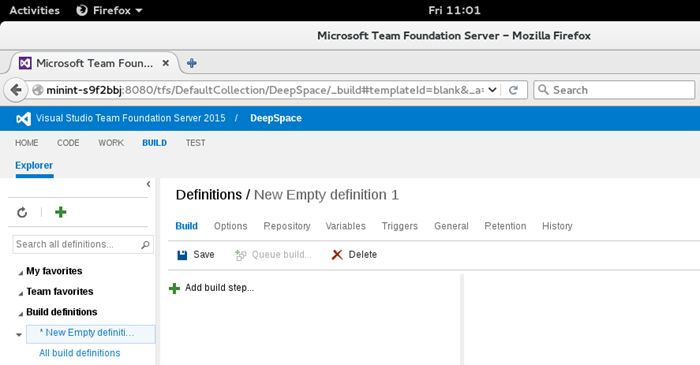Click the browser reload icon
Image resolution: width=700 pixels, height=365 pixels.
point(513,90)
